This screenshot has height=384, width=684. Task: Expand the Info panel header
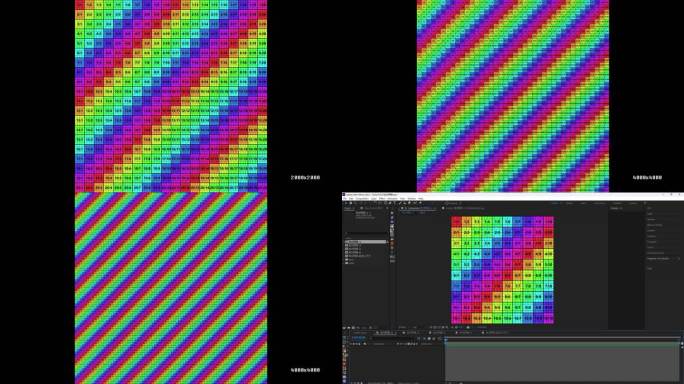[650, 208]
